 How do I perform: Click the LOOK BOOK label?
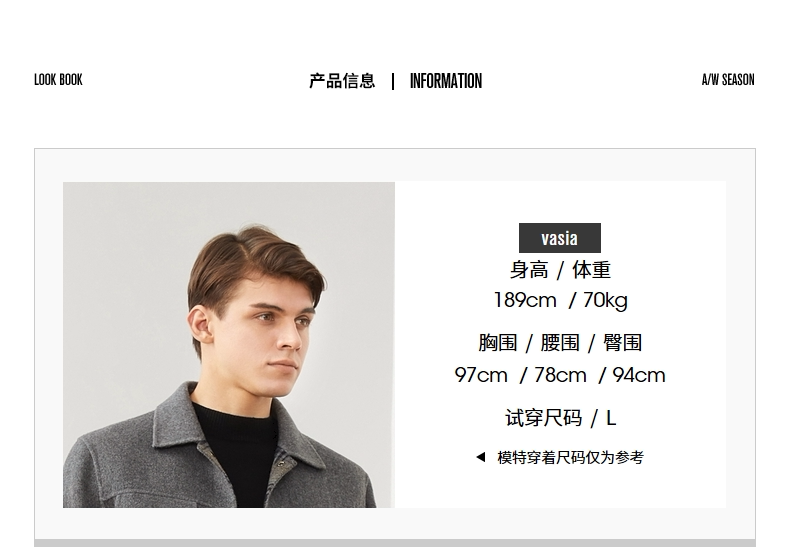click(x=58, y=80)
